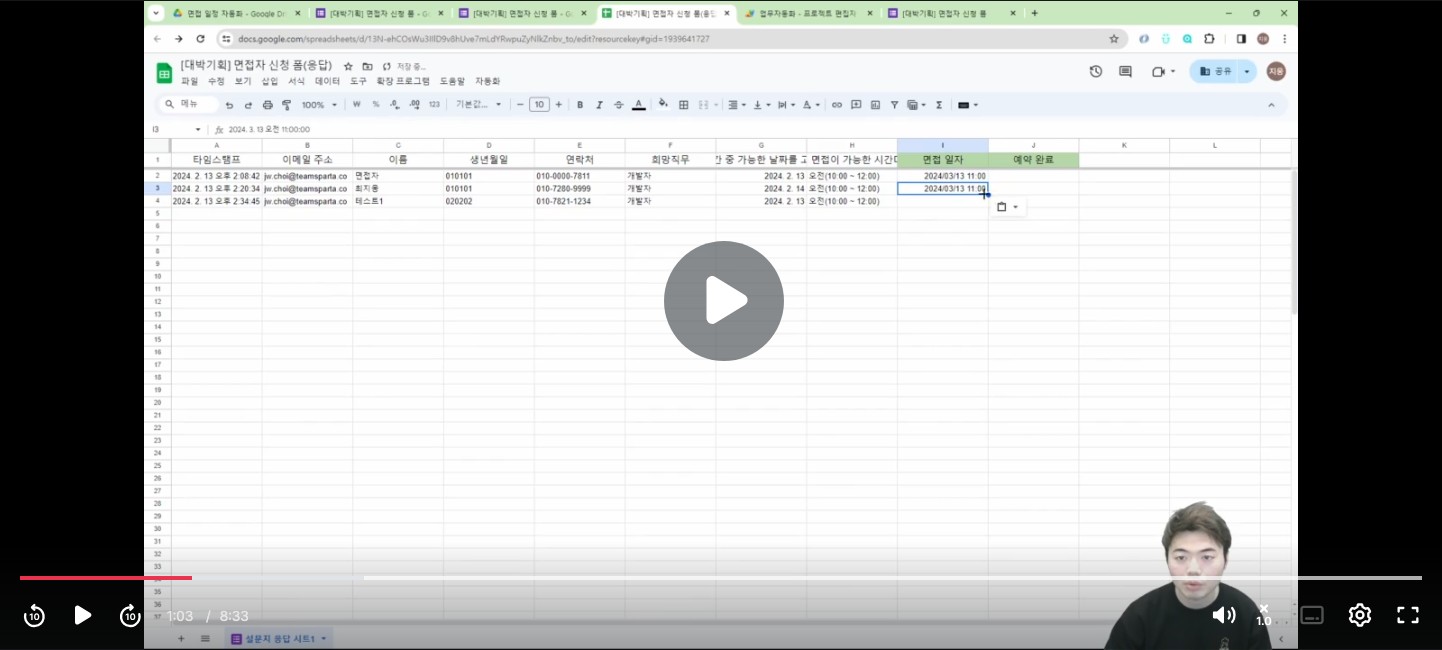Open text rotation dropdown
The image size is (1442, 650).
tap(810, 105)
